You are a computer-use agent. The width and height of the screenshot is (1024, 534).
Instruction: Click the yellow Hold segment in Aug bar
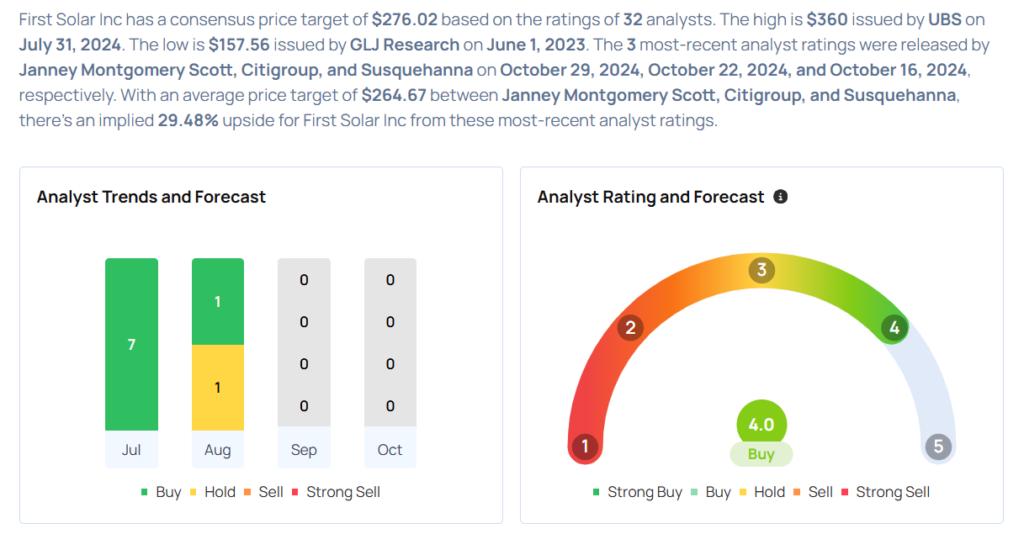[x=217, y=387]
